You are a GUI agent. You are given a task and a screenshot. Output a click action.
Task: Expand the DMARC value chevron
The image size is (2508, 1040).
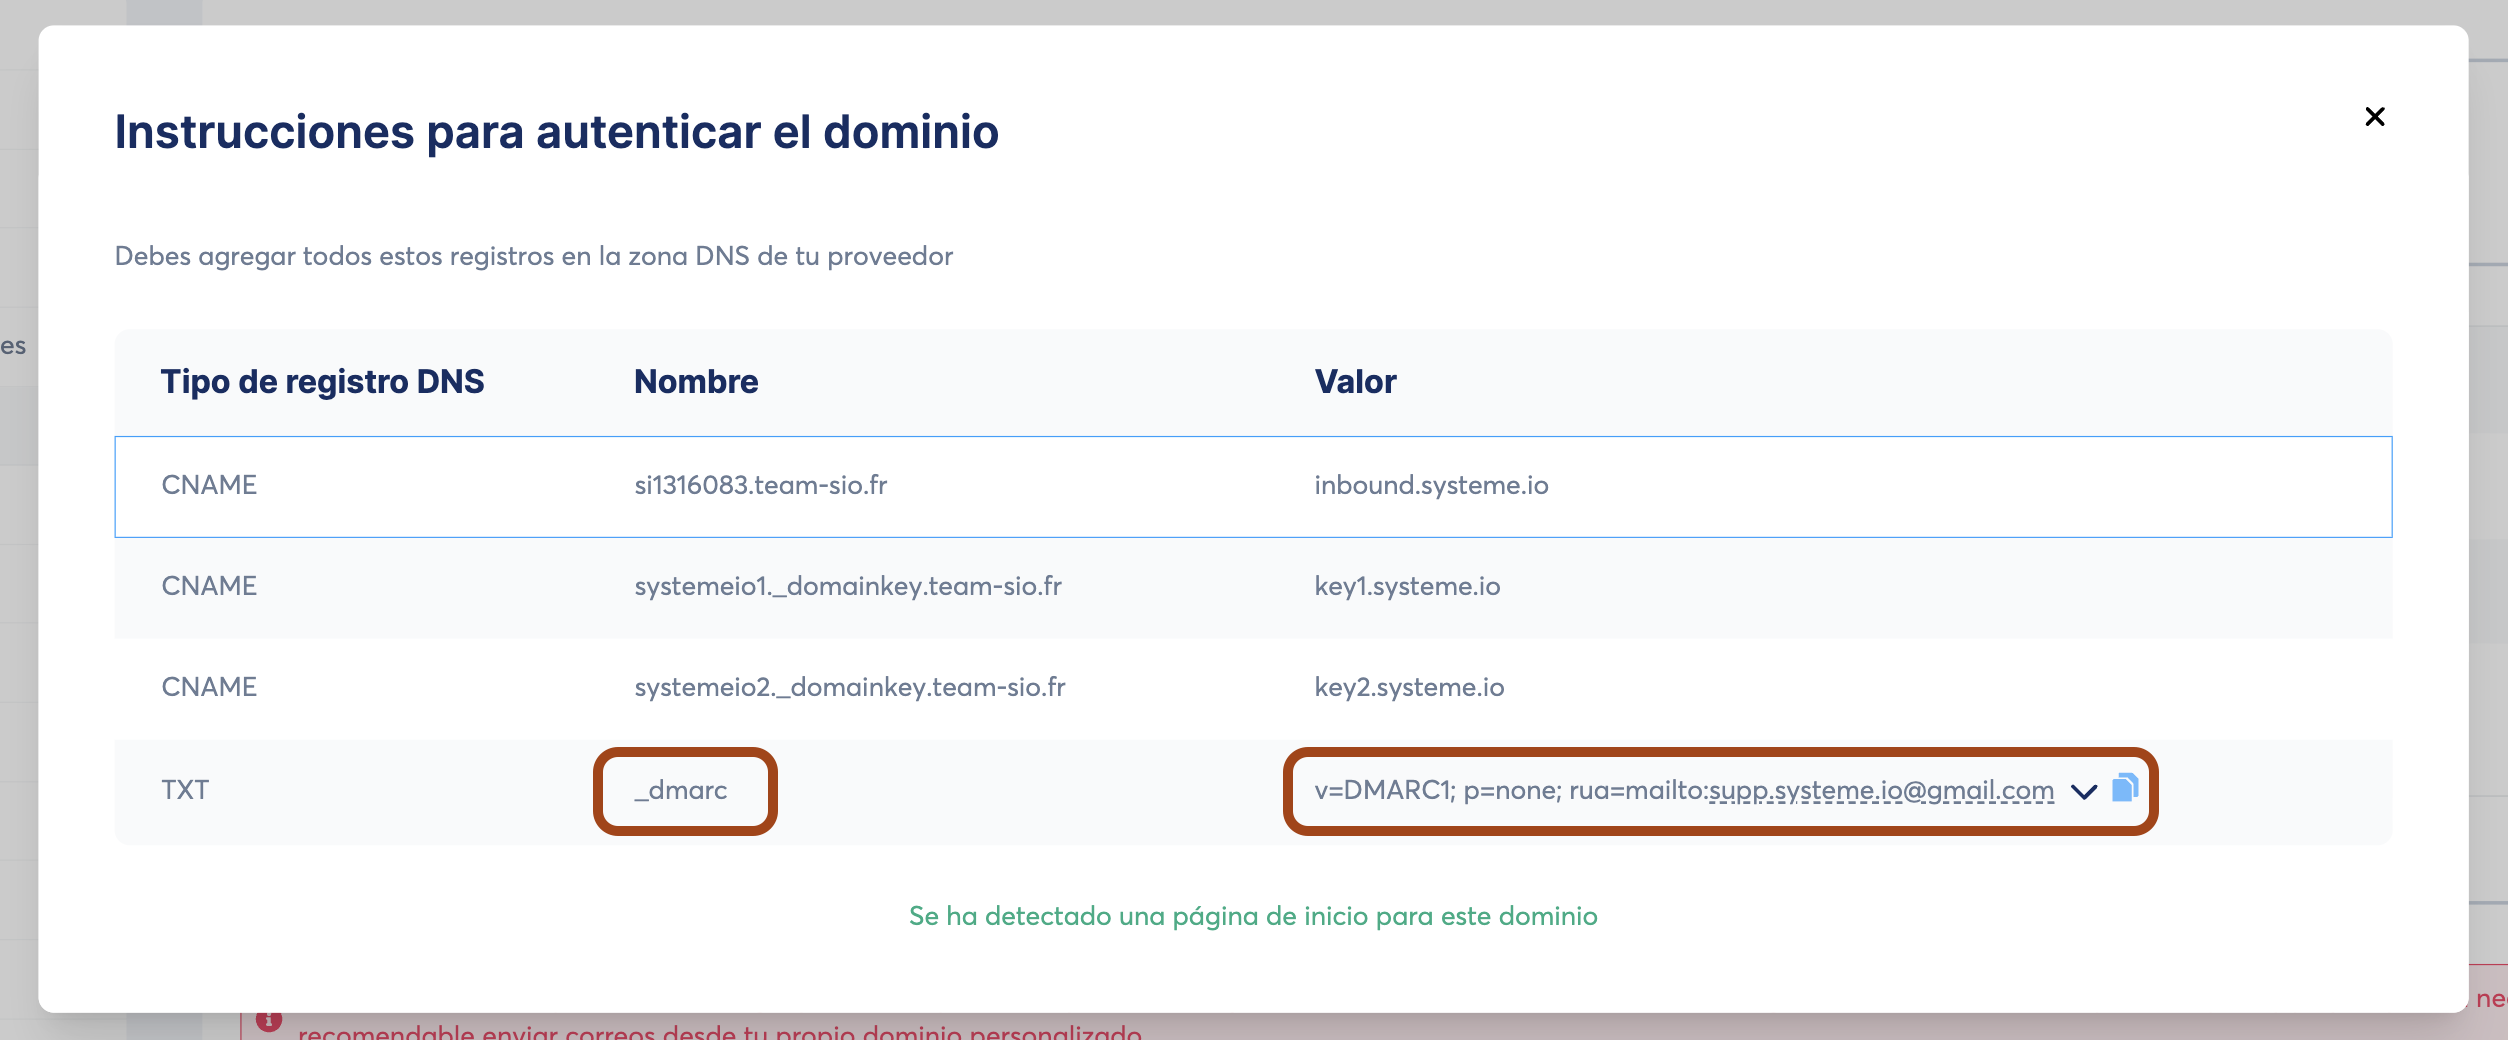pyautogui.click(x=2084, y=791)
